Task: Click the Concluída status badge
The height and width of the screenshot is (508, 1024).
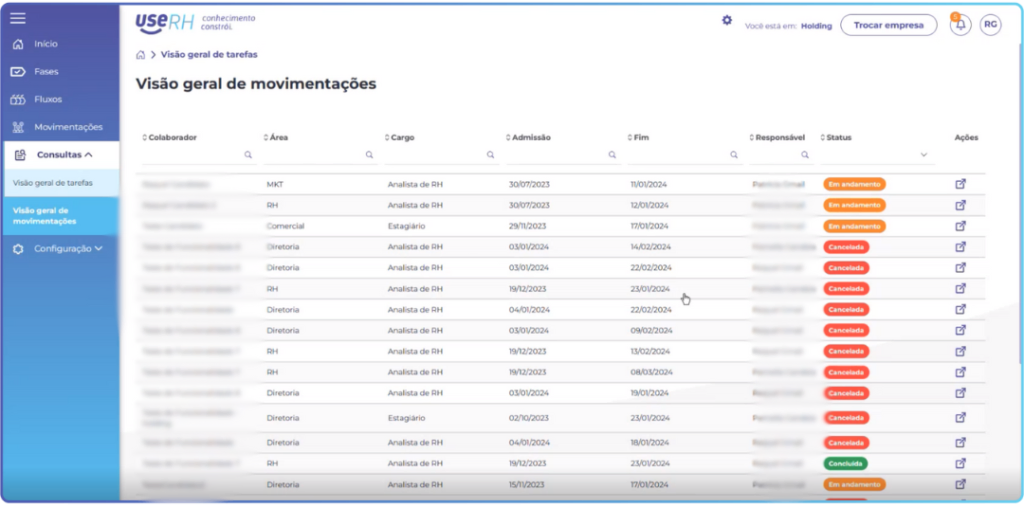Action: [845, 464]
